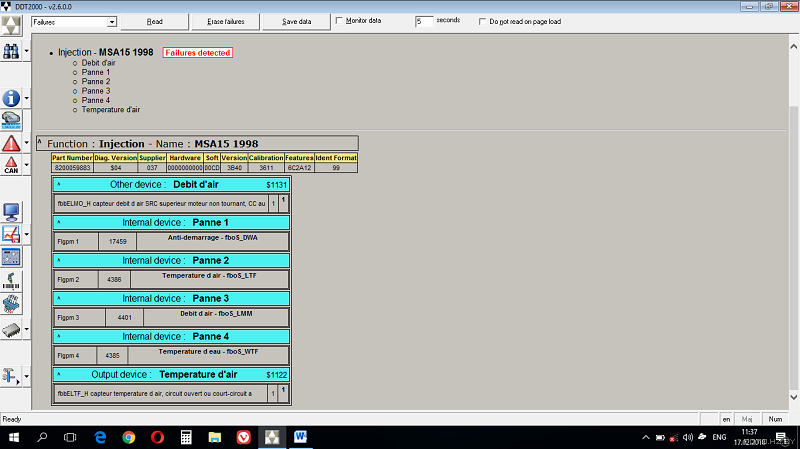Select the engine injector icon
This screenshot has height=449, width=800.
point(11,304)
